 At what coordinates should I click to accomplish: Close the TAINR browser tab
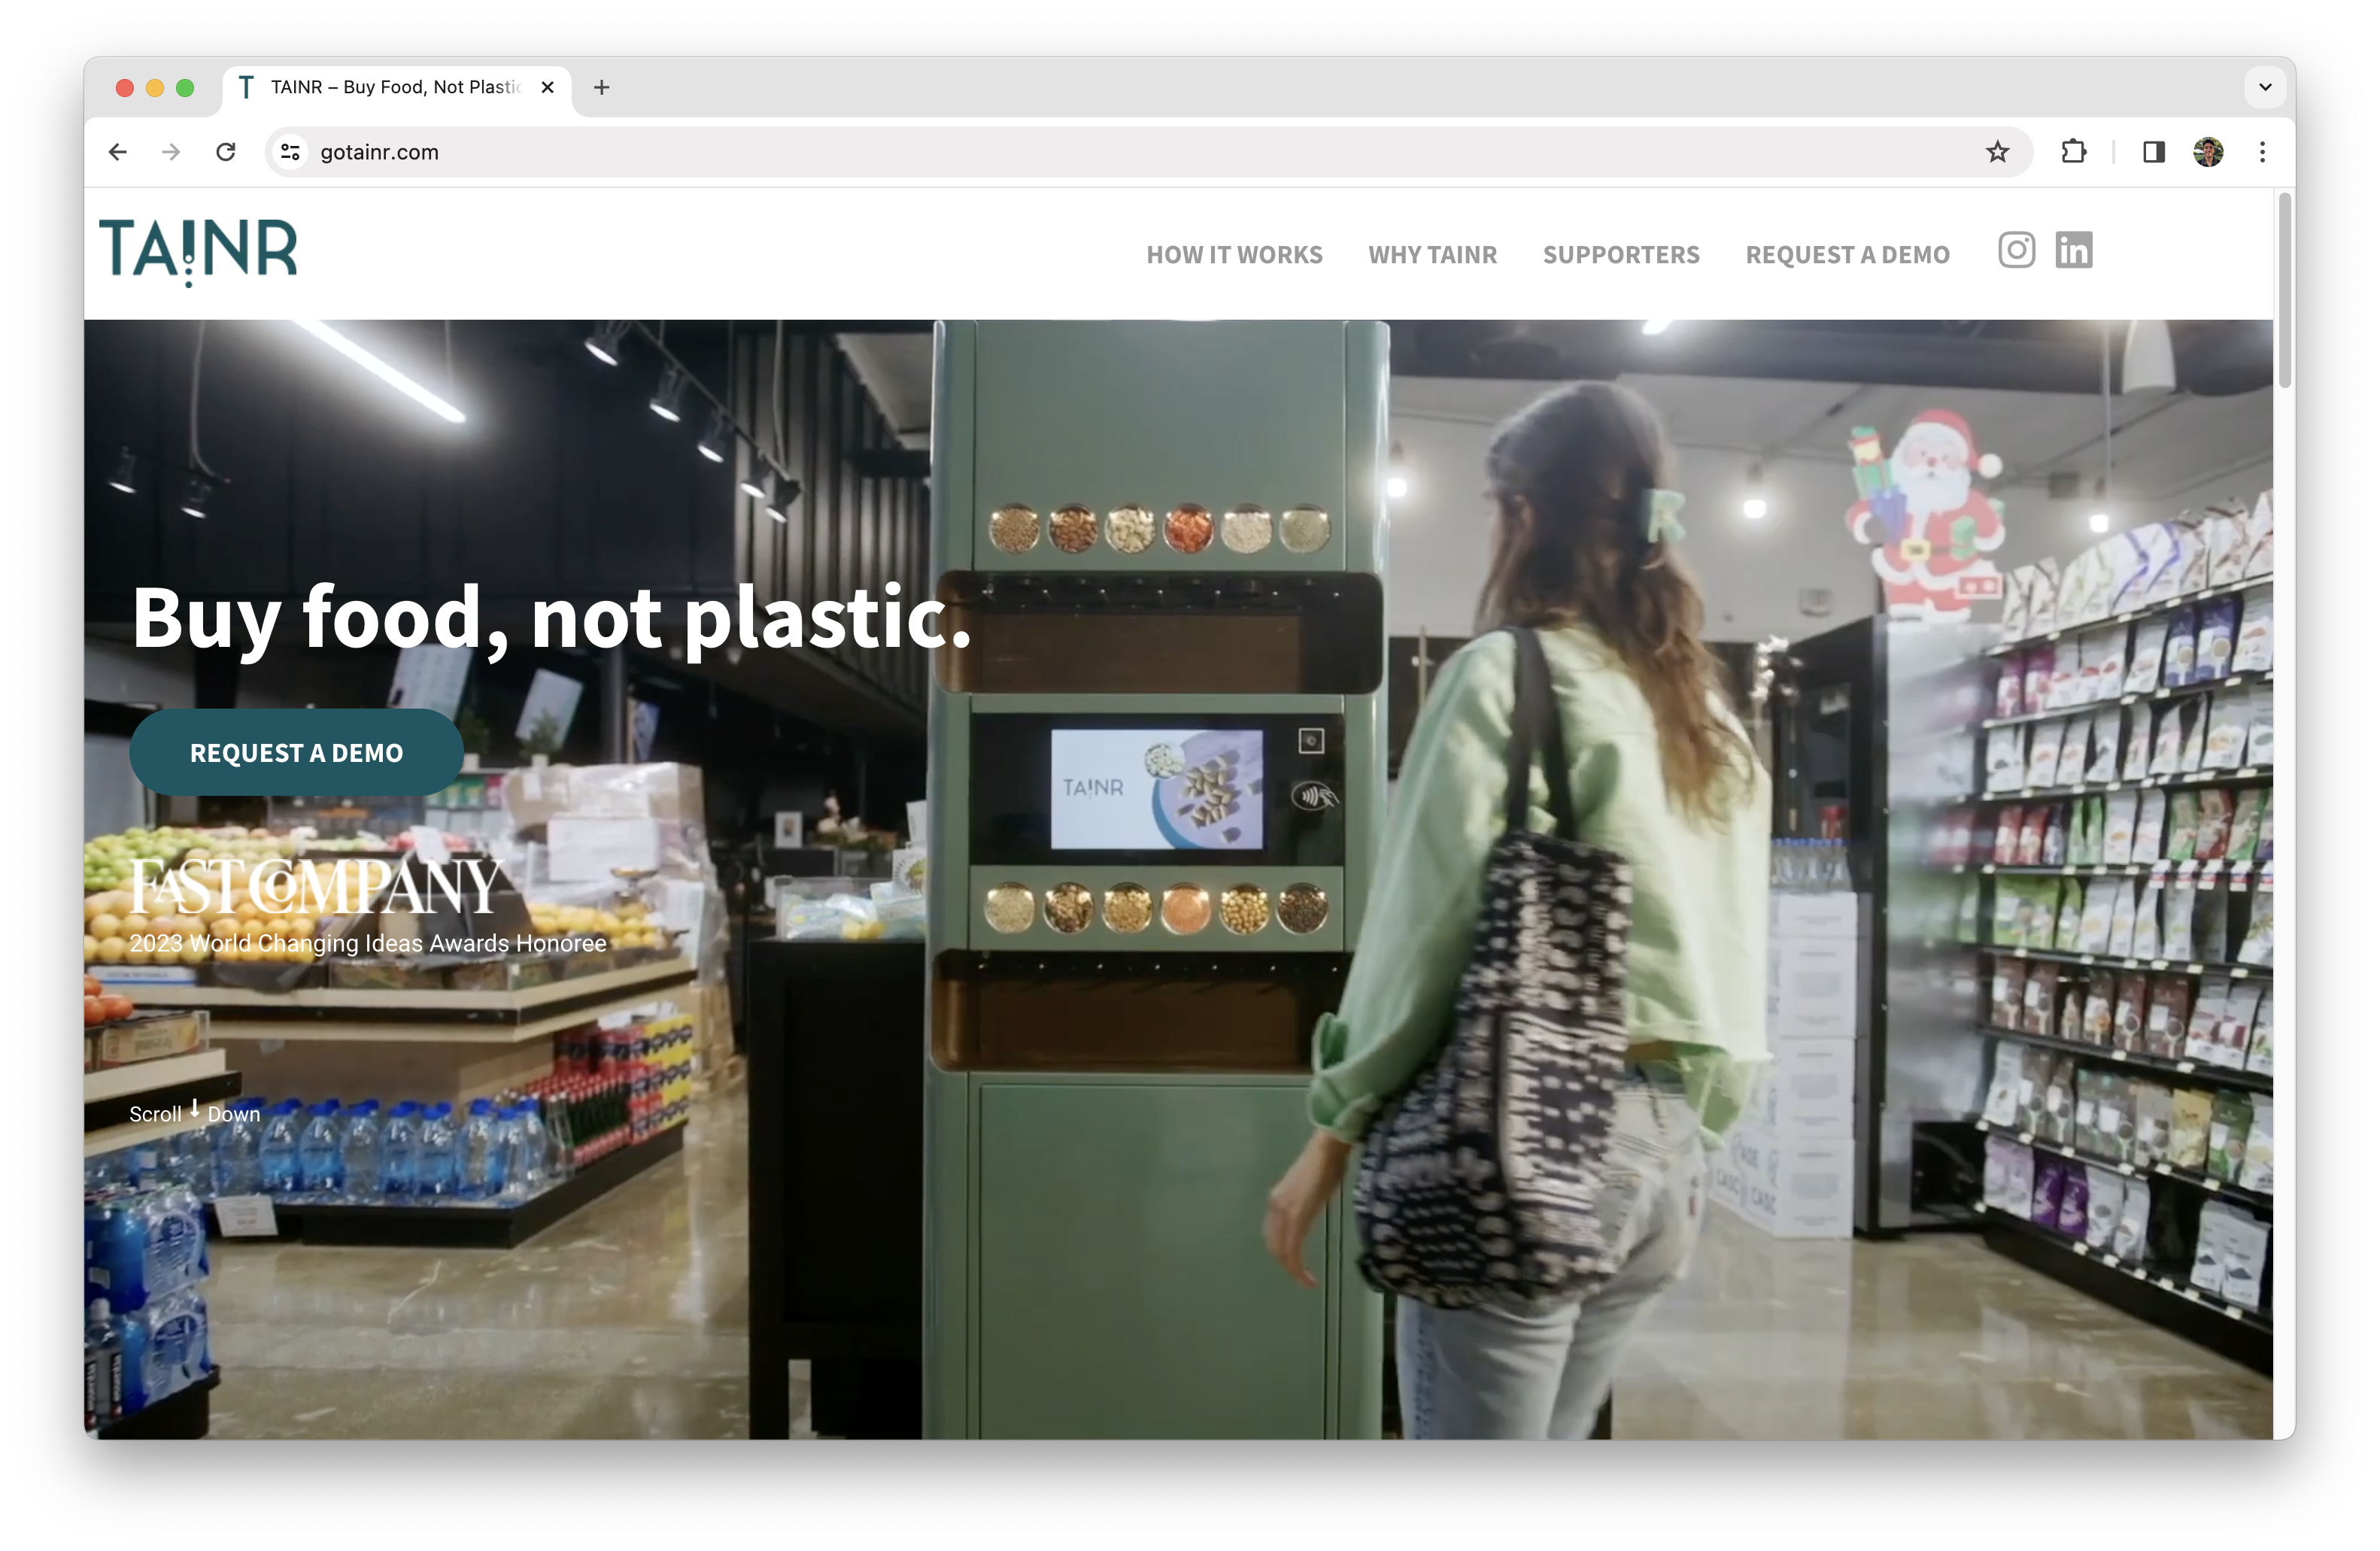pos(547,88)
